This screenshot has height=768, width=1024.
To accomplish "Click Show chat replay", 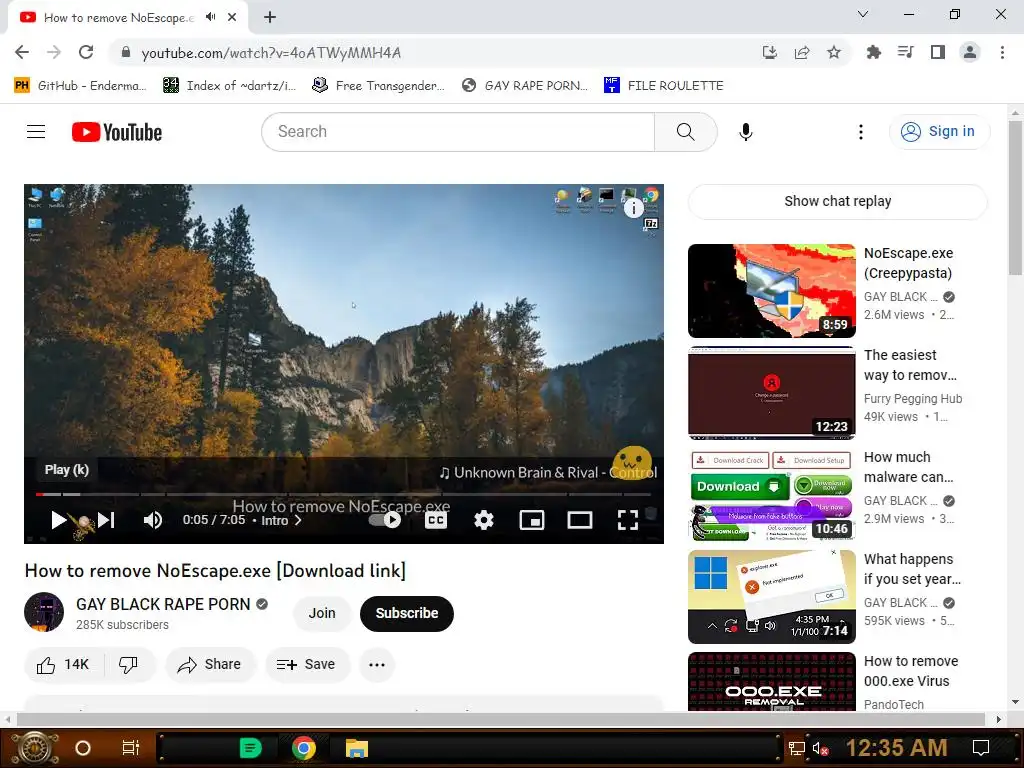I will click(837, 201).
